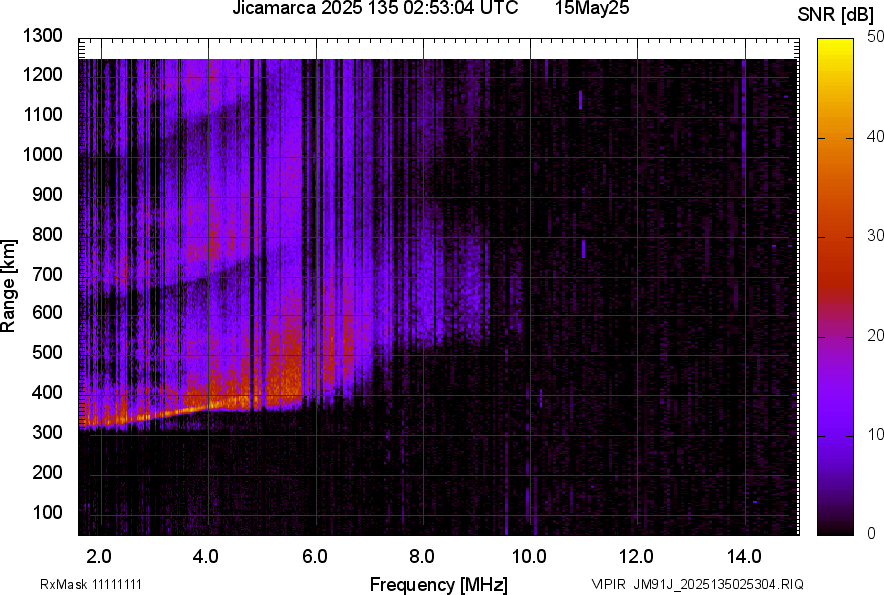Click the 8.0 frequency tick label
Image resolution: width=884 pixels, height=595 pixels.
tap(422, 556)
